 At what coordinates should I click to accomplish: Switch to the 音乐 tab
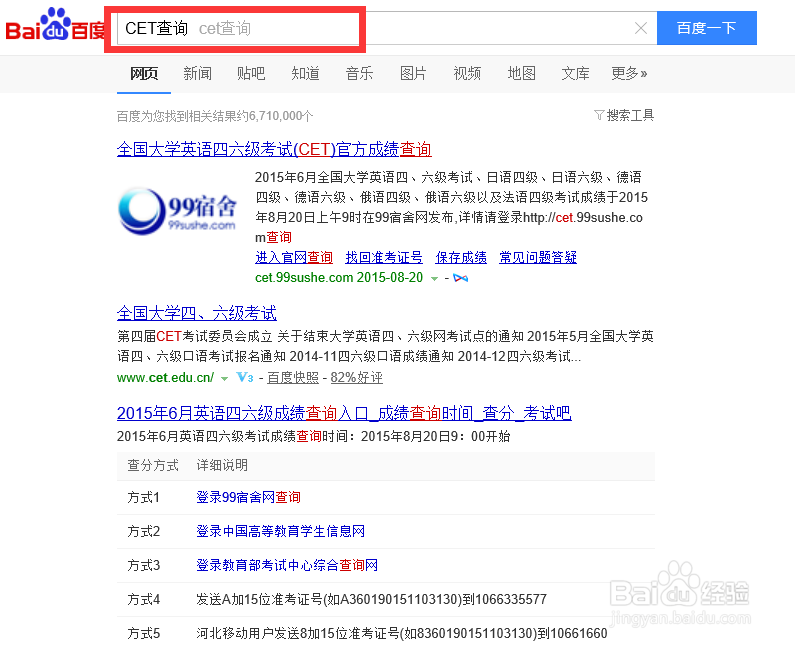359,74
